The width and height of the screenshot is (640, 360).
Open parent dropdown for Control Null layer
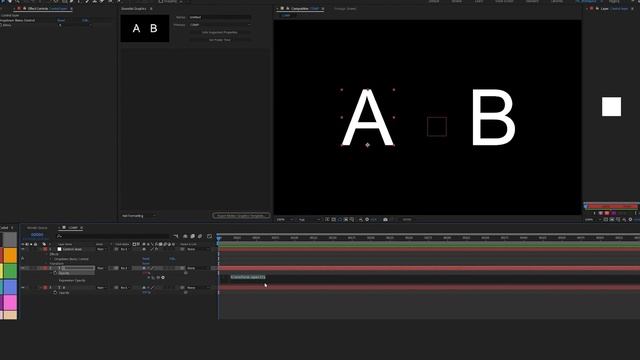click(198, 249)
